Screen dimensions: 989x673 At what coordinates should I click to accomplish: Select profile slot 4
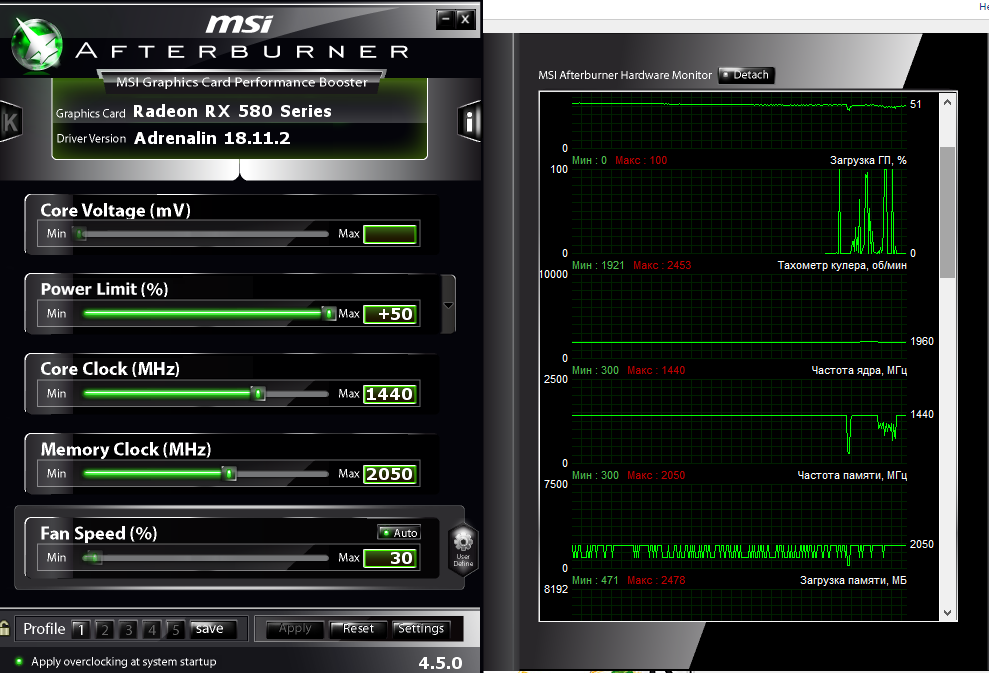pos(151,629)
